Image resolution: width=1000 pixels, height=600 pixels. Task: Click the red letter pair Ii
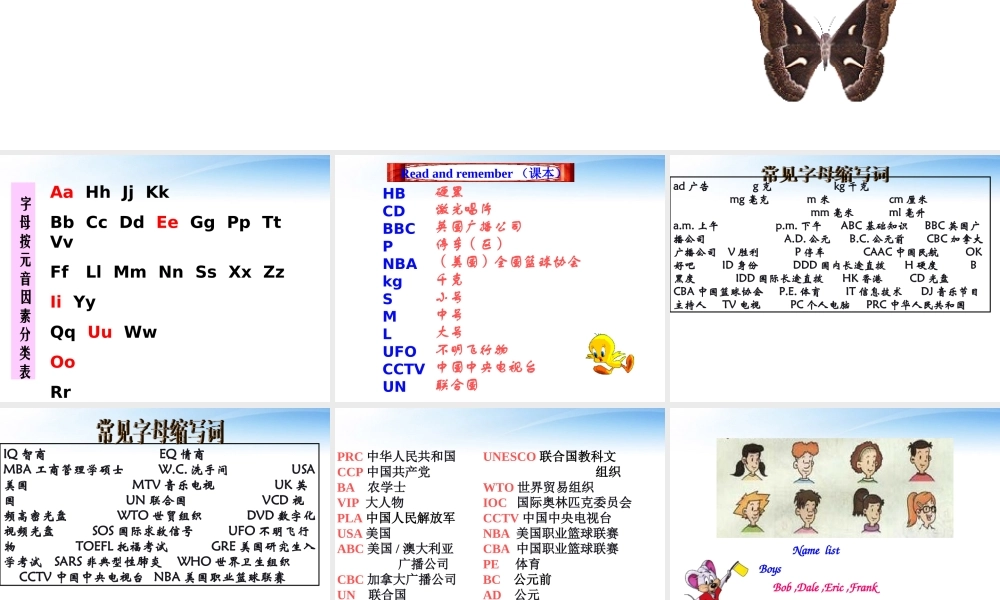pos(56,302)
